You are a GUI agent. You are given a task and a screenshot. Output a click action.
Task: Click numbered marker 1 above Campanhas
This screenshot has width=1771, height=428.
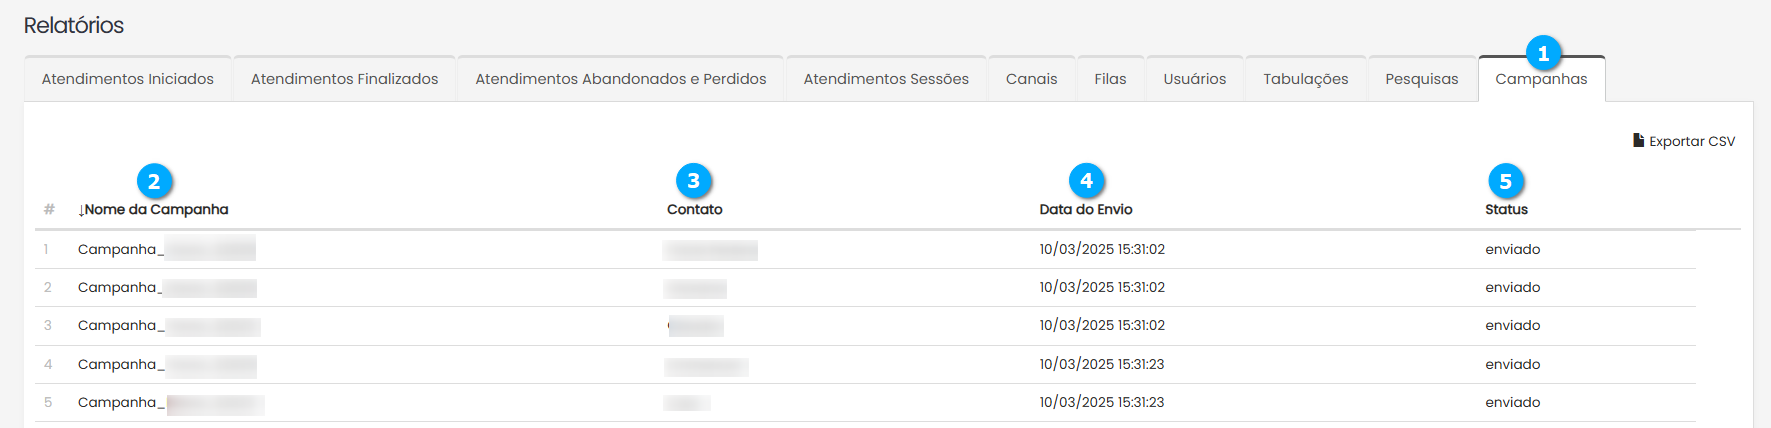pyautogui.click(x=1543, y=53)
